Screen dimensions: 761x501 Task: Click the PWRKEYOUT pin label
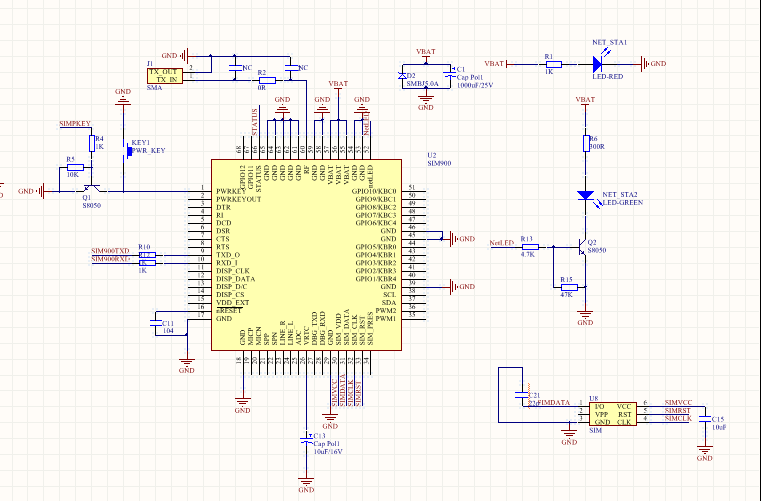tap(239, 199)
